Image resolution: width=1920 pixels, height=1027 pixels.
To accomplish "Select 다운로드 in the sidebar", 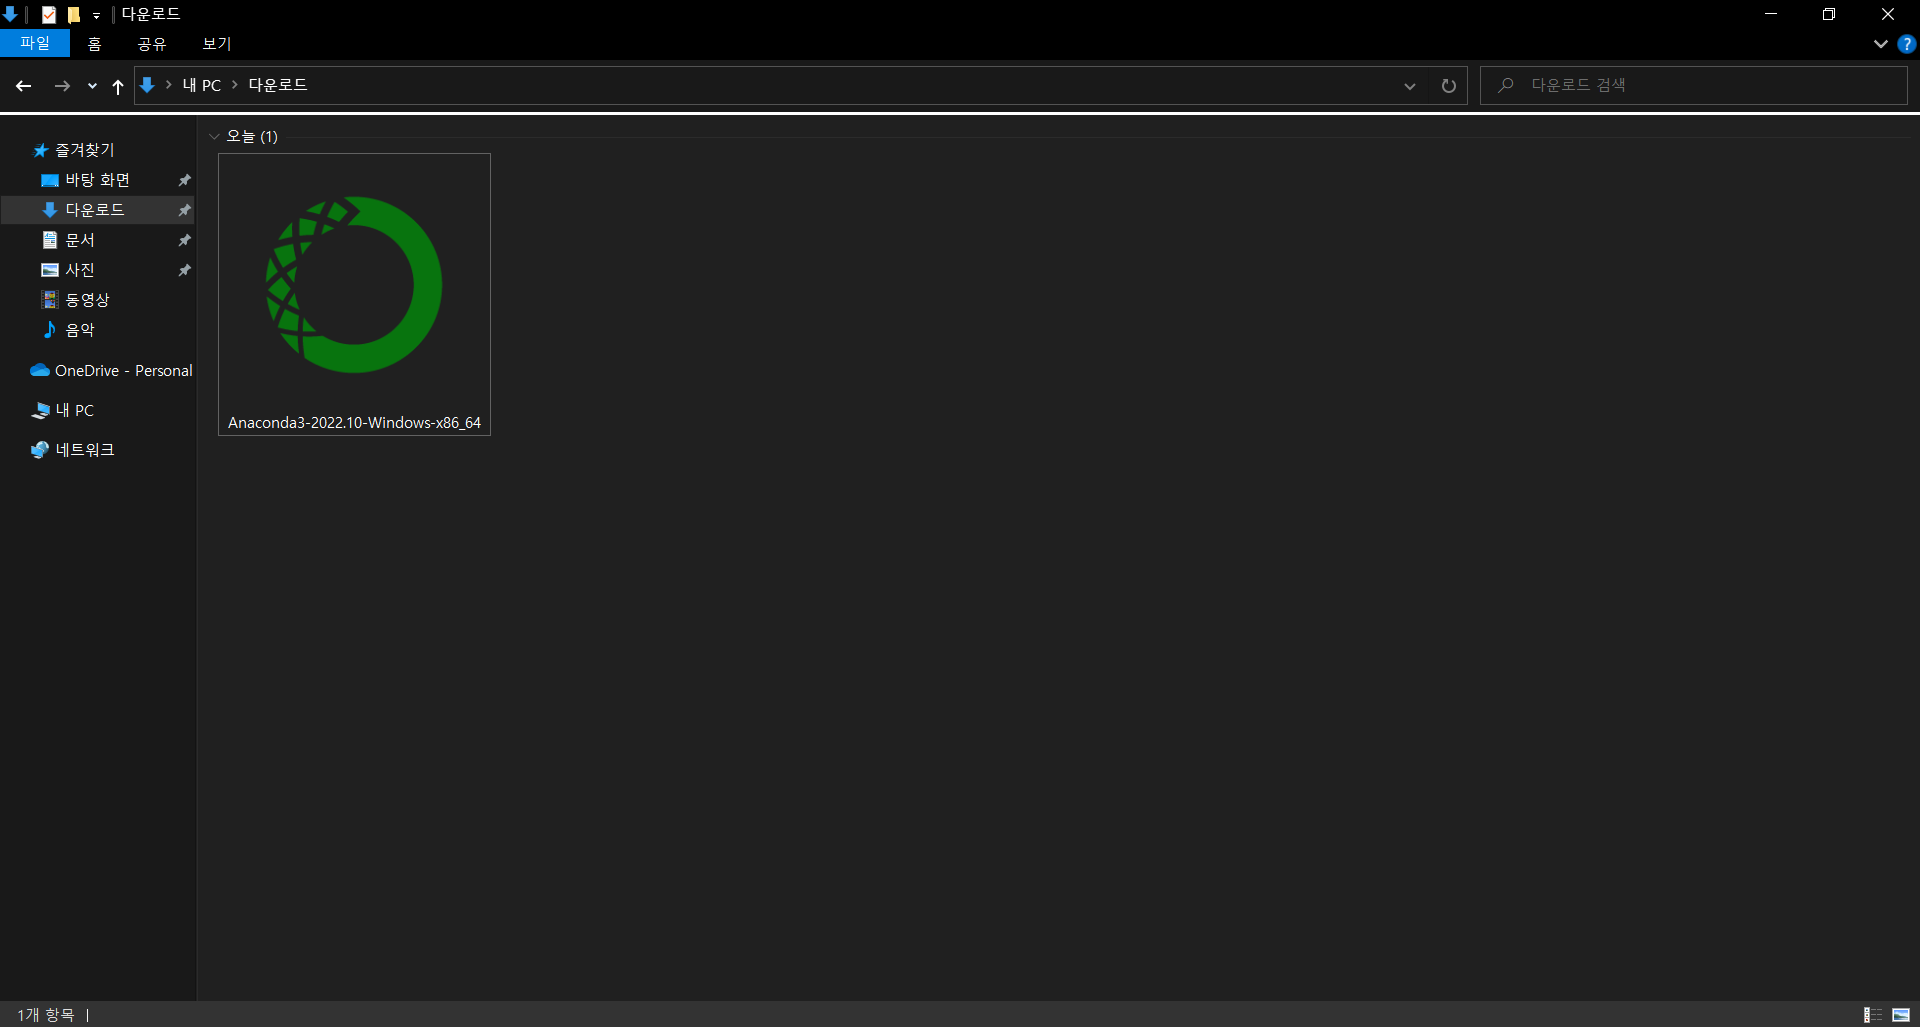I will (98, 210).
